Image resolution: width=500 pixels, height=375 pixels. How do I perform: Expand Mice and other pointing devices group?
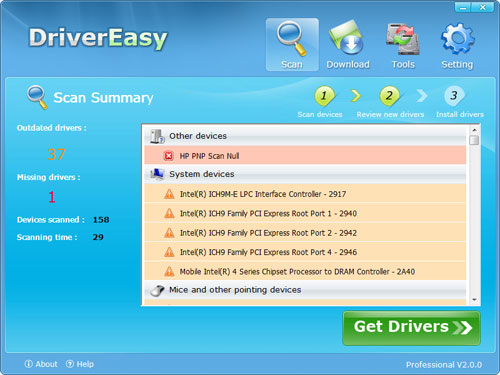point(305,290)
